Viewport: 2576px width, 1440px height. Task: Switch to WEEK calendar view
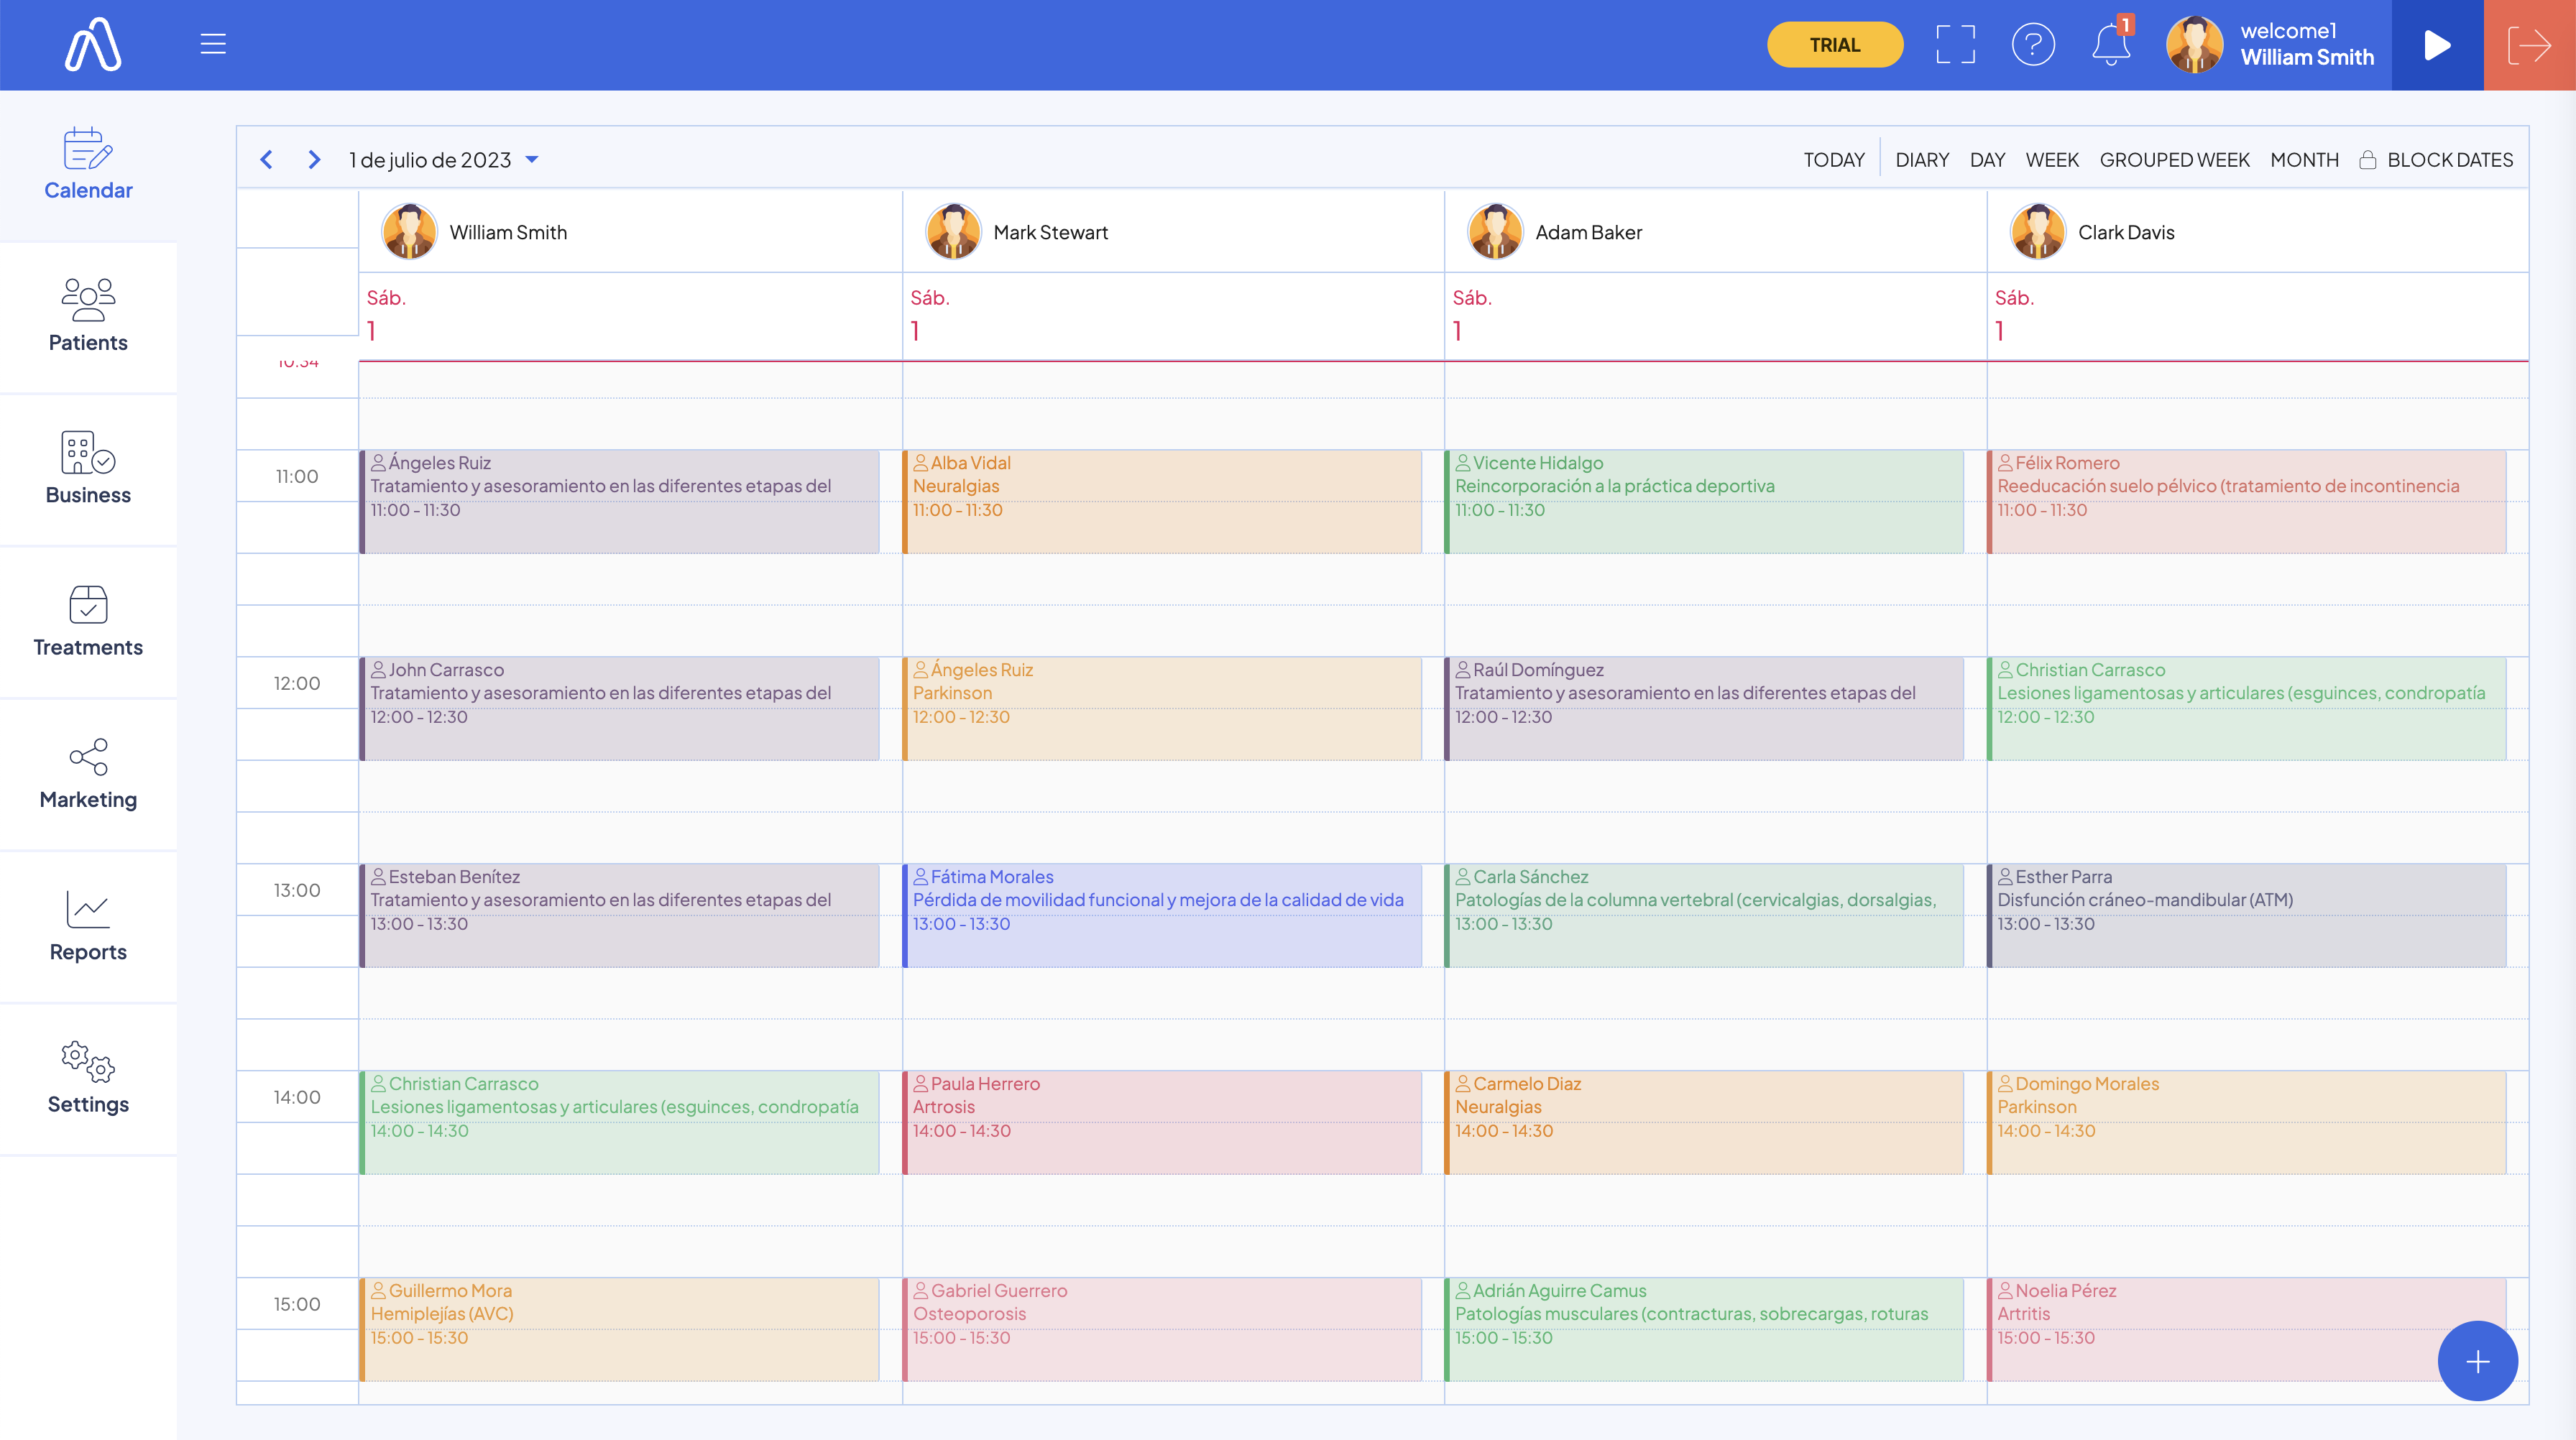point(2051,160)
